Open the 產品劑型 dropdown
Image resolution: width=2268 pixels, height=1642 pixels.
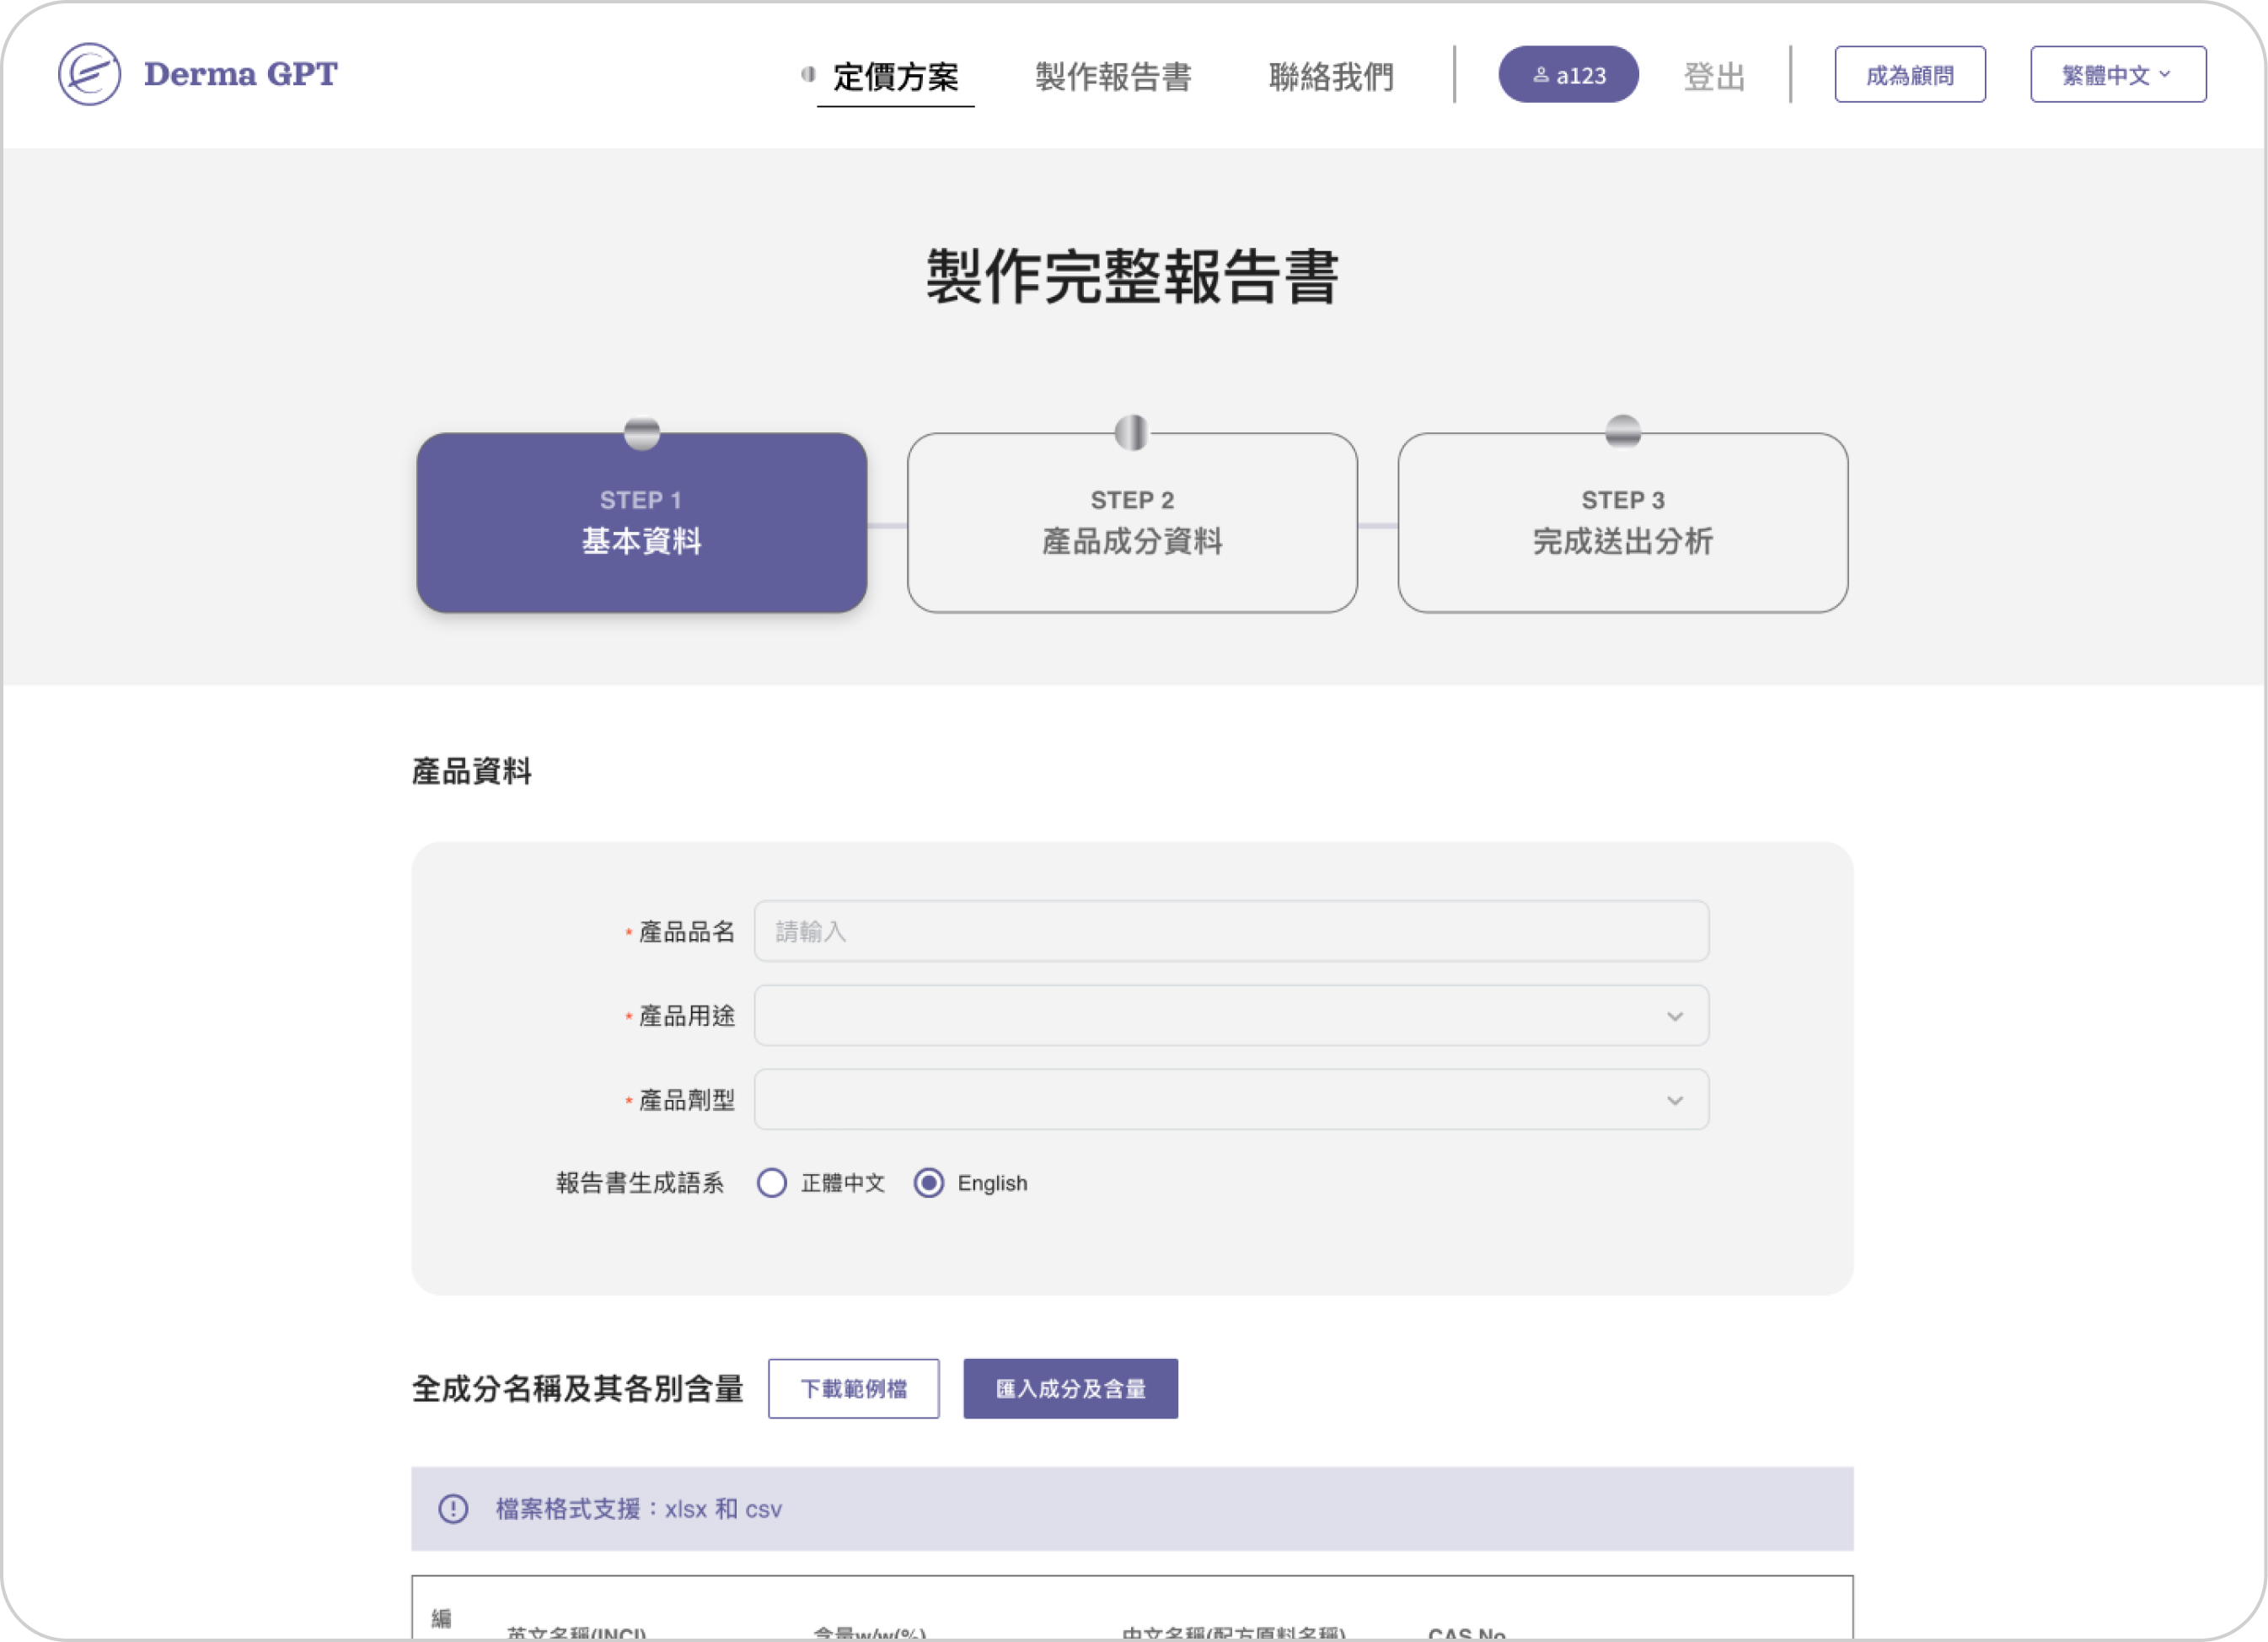click(x=1231, y=1099)
